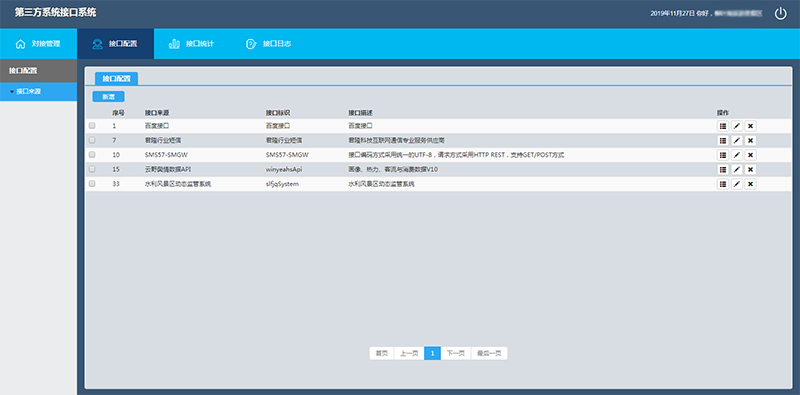
Task: Select checkbox for SMS57-SMGW row
Action: [x=92, y=154]
